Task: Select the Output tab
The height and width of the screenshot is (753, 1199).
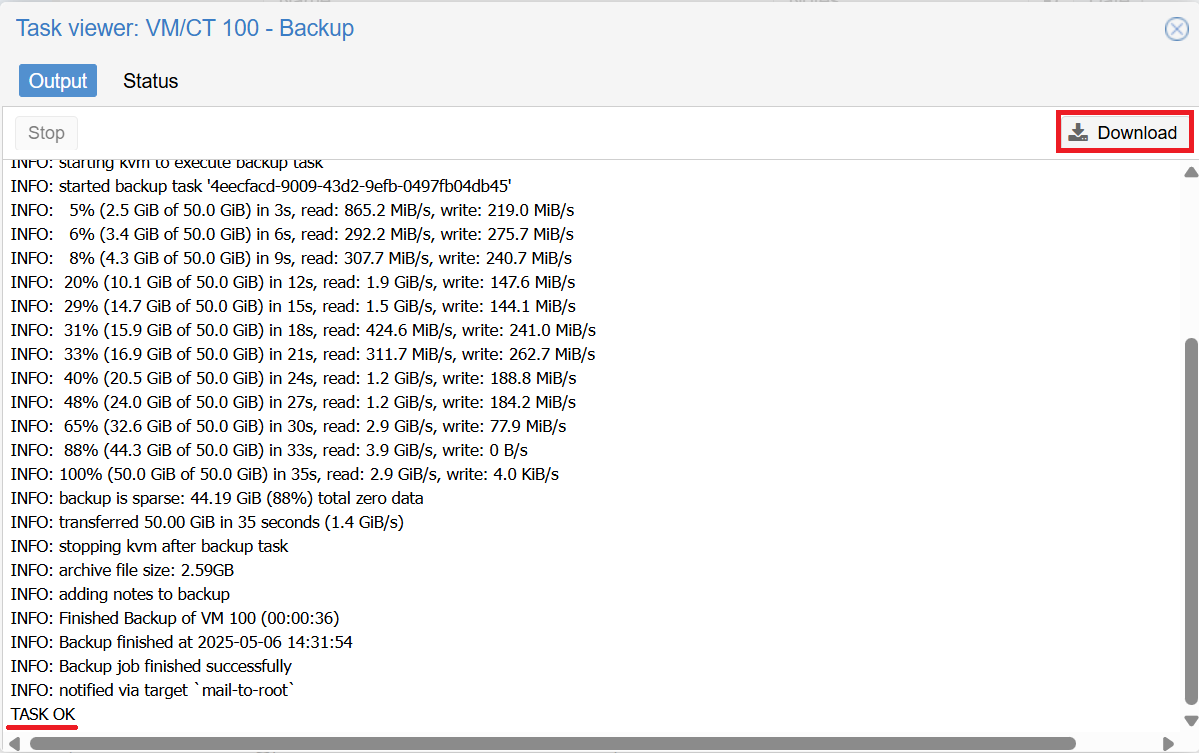Action: (x=58, y=81)
